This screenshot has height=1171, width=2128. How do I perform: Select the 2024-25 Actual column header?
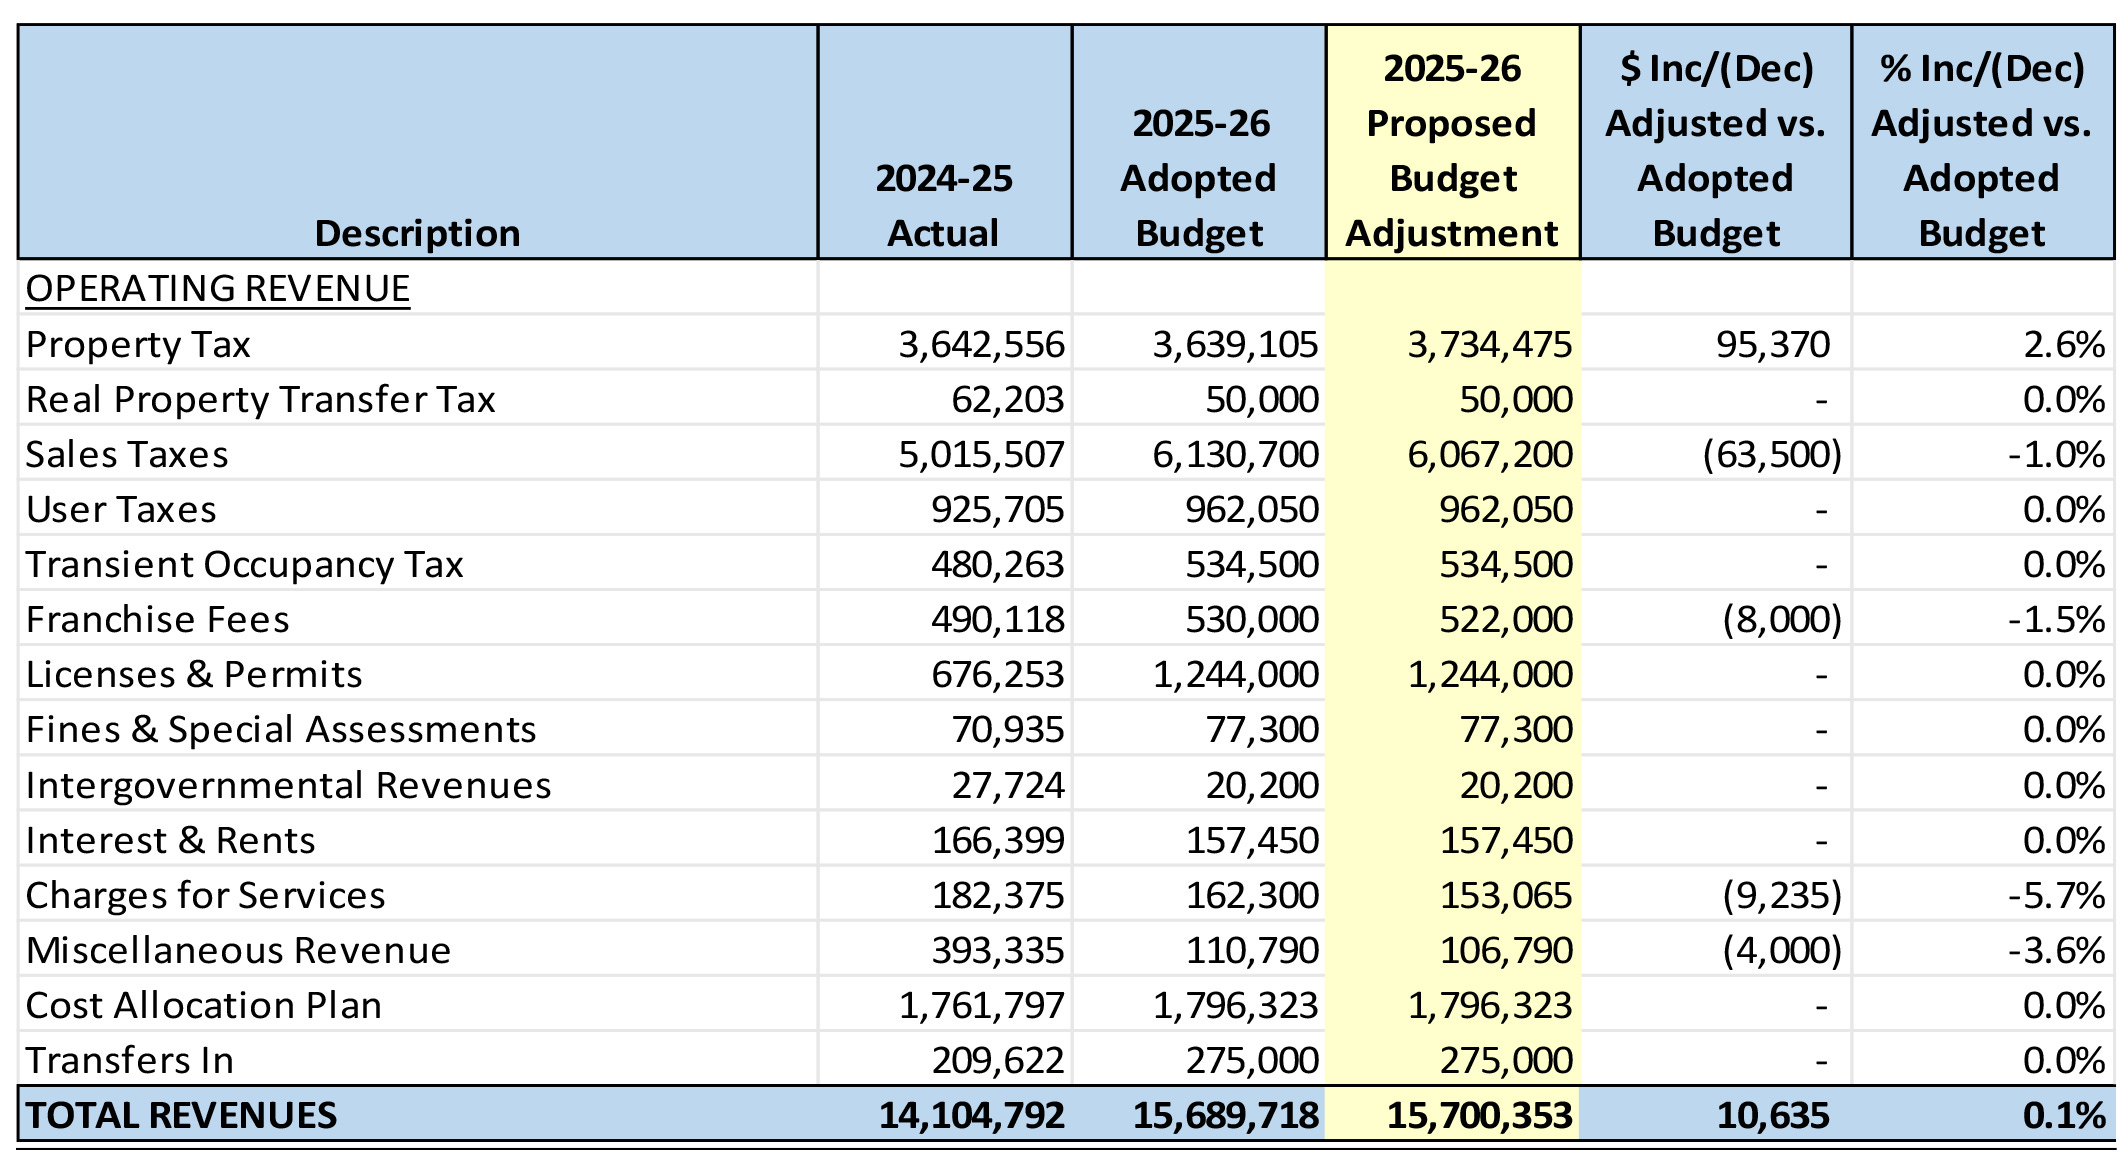[x=944, y=205]
